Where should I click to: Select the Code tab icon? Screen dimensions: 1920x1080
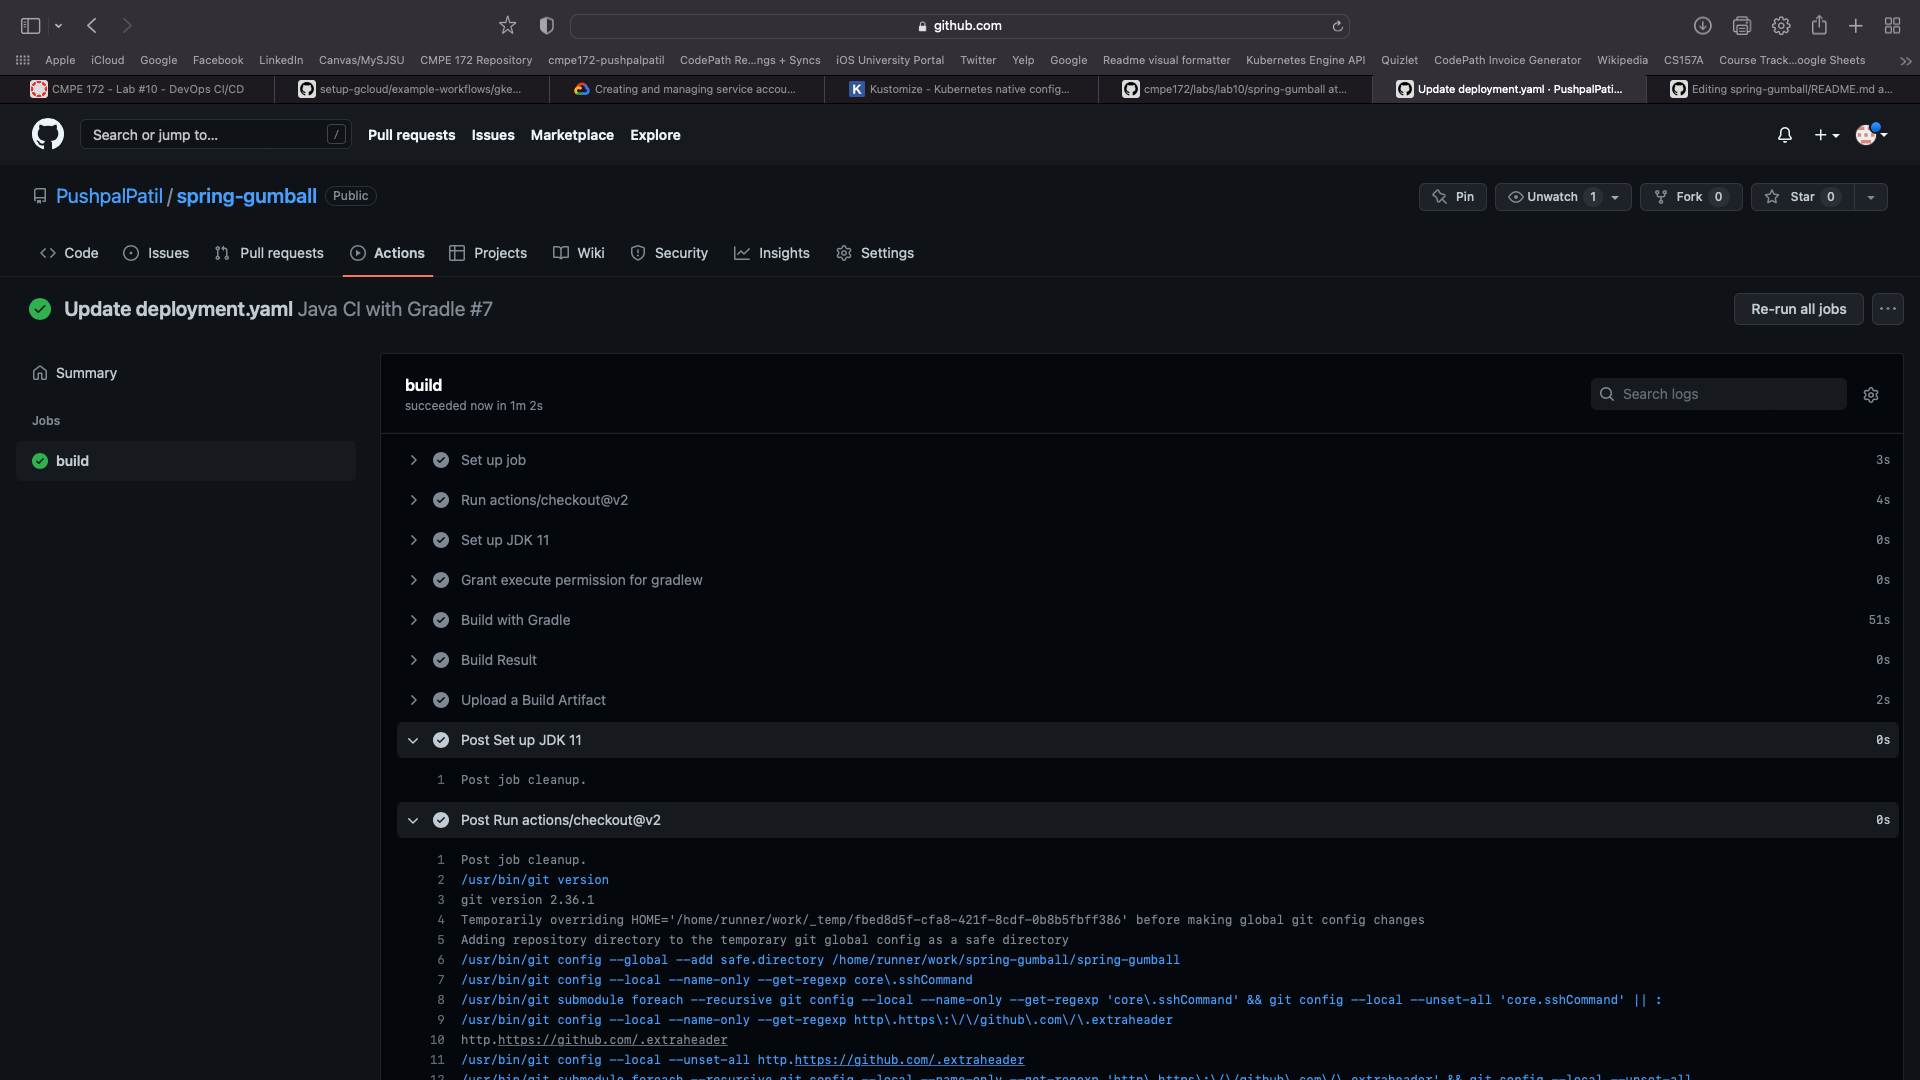[49, 253]
